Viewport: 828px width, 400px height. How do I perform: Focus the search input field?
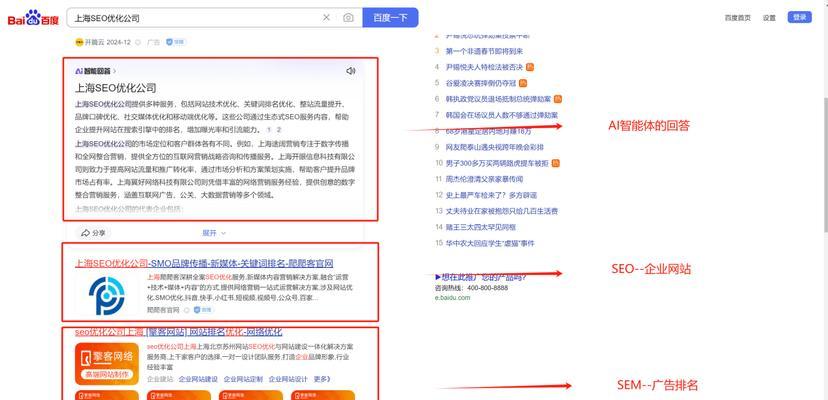point(194,18)
